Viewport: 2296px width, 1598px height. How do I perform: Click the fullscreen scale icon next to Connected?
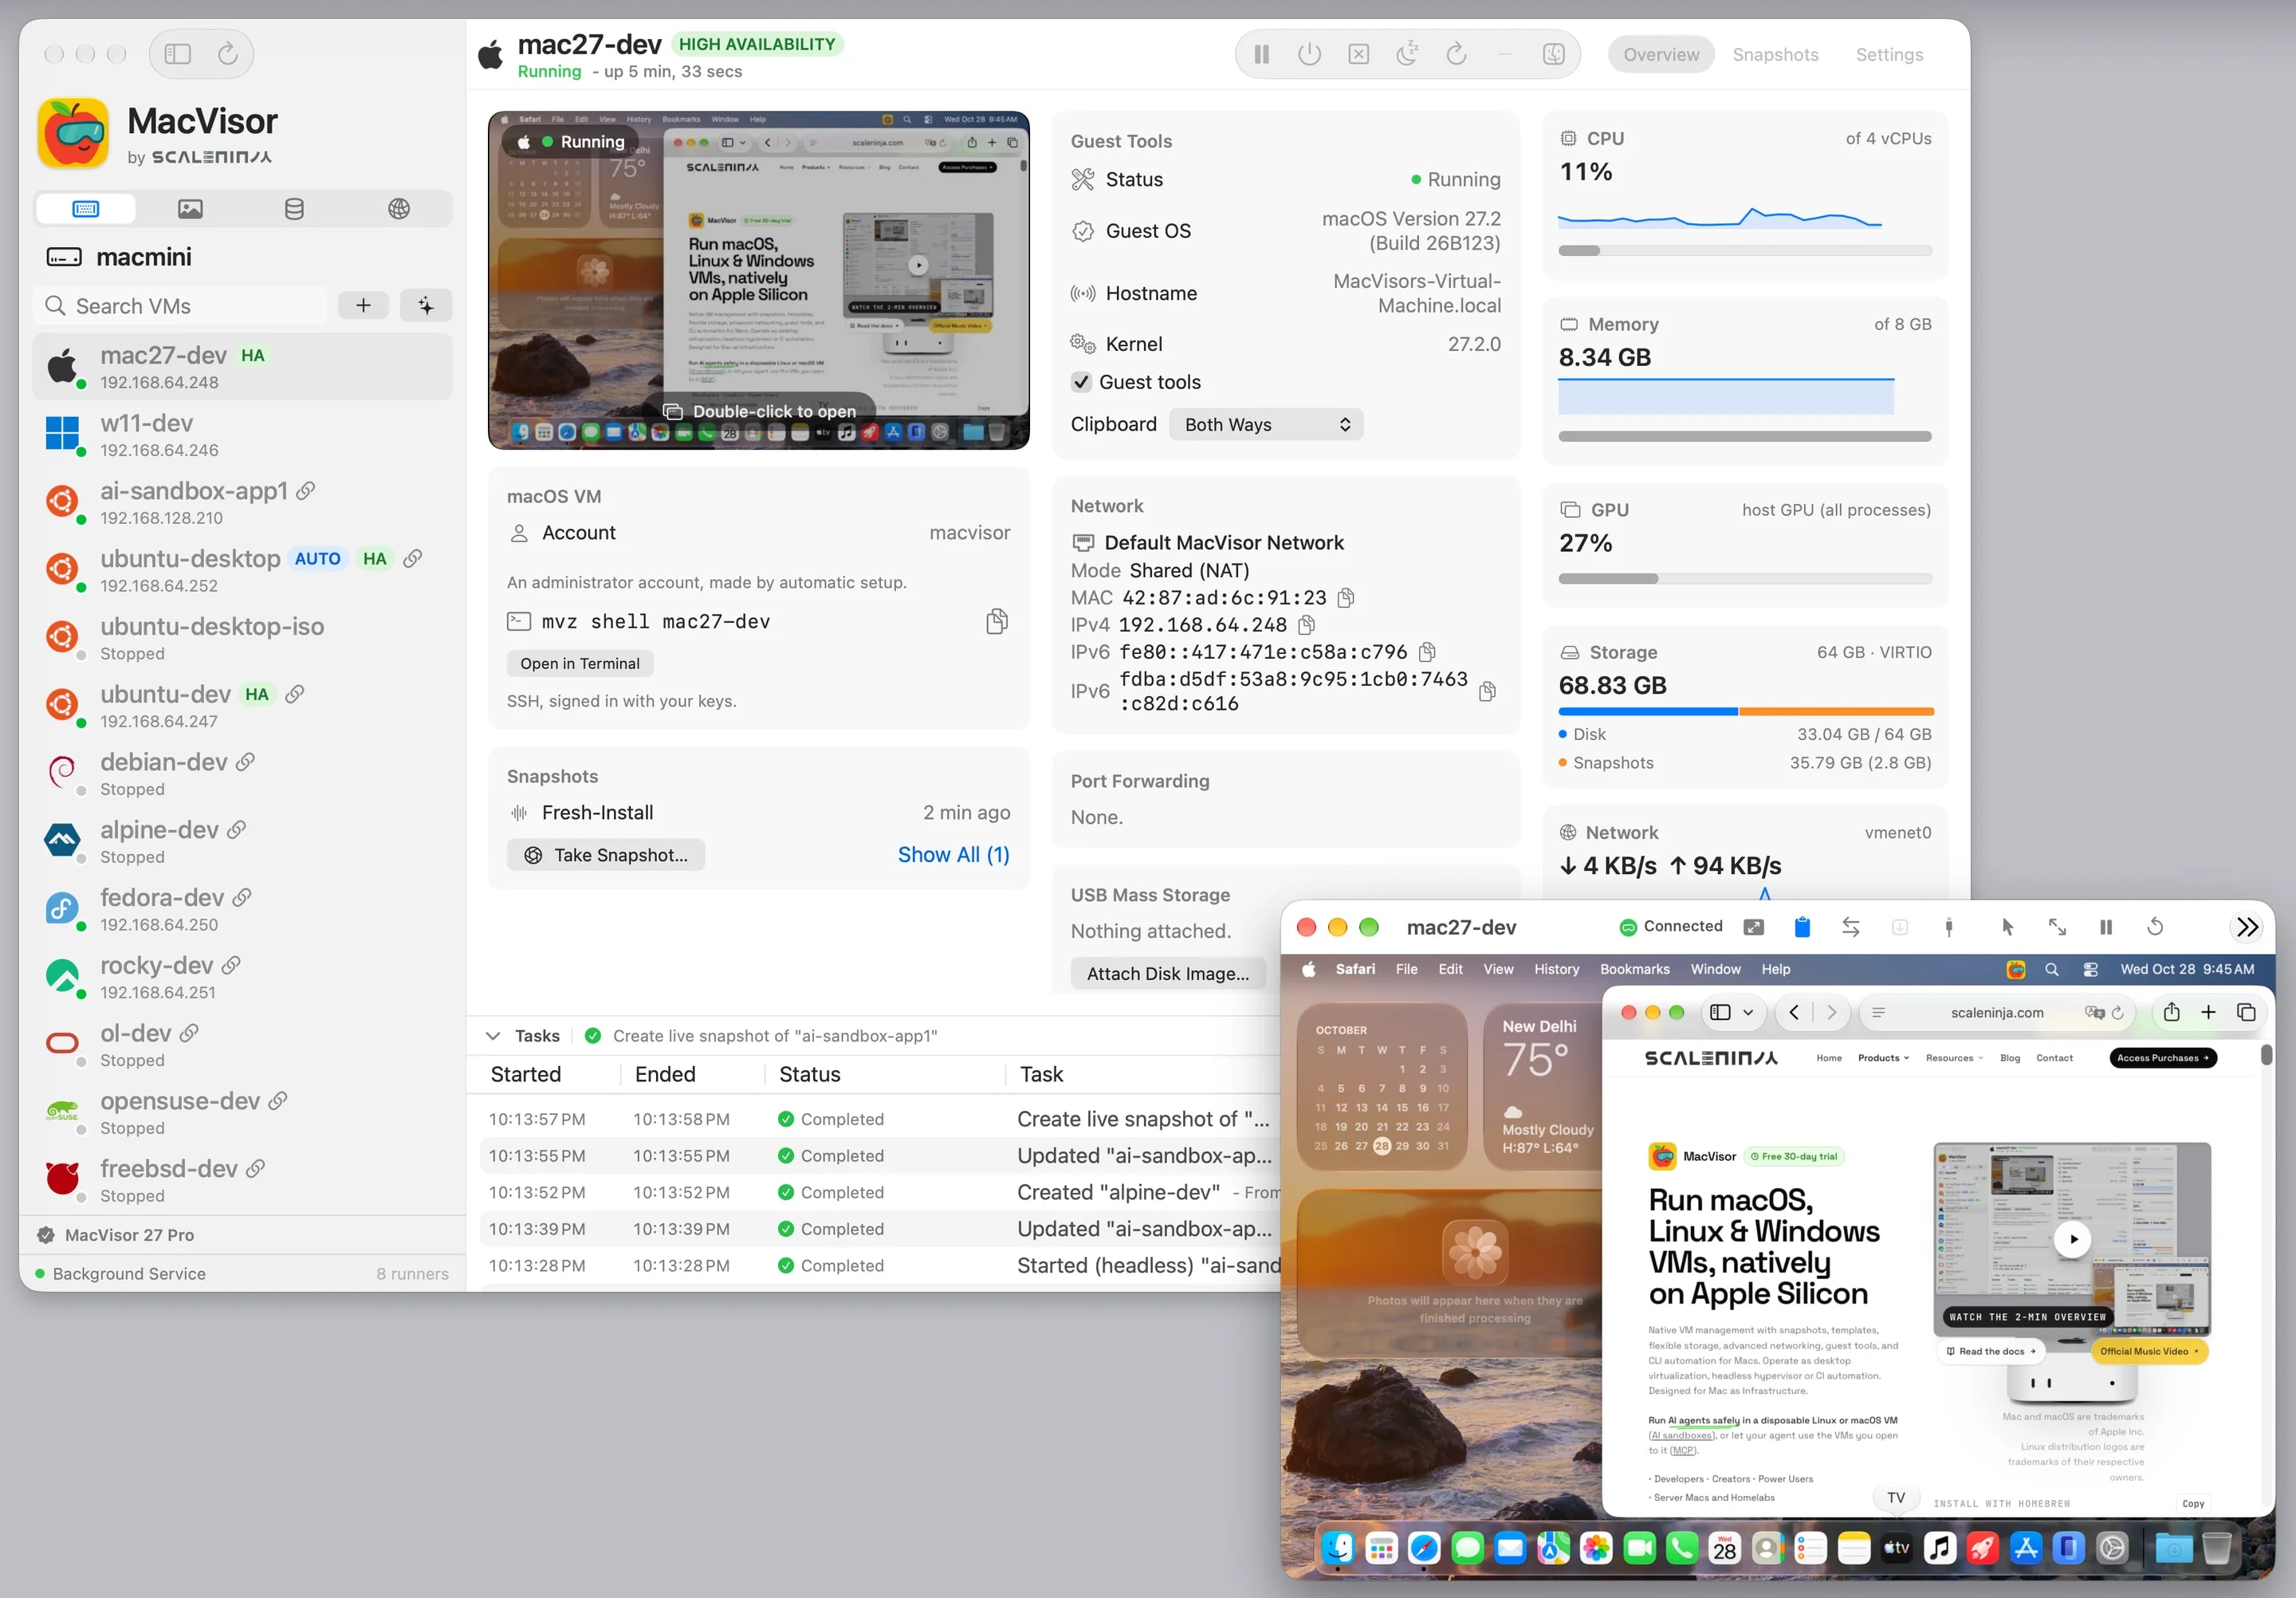point(1753,927)
